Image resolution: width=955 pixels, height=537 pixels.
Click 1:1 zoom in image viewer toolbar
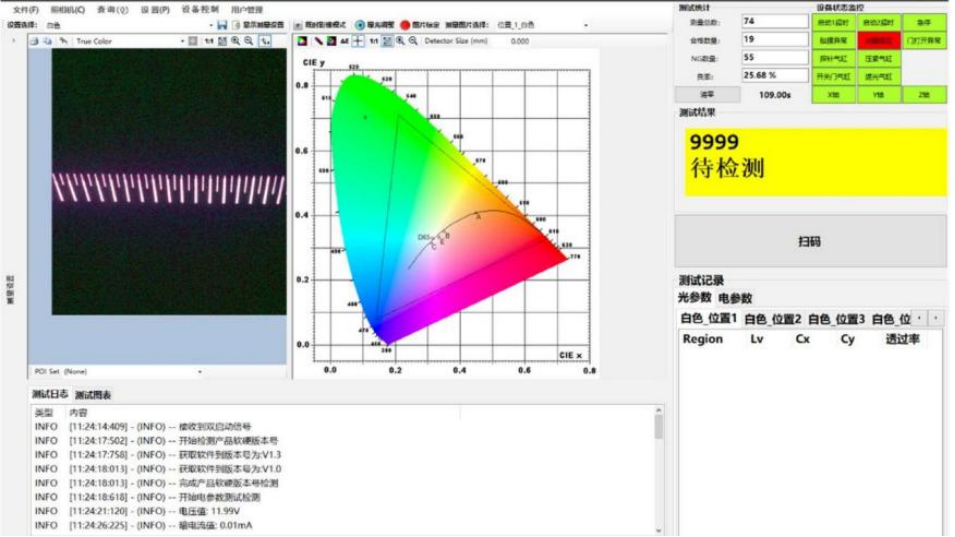point(209,41)
